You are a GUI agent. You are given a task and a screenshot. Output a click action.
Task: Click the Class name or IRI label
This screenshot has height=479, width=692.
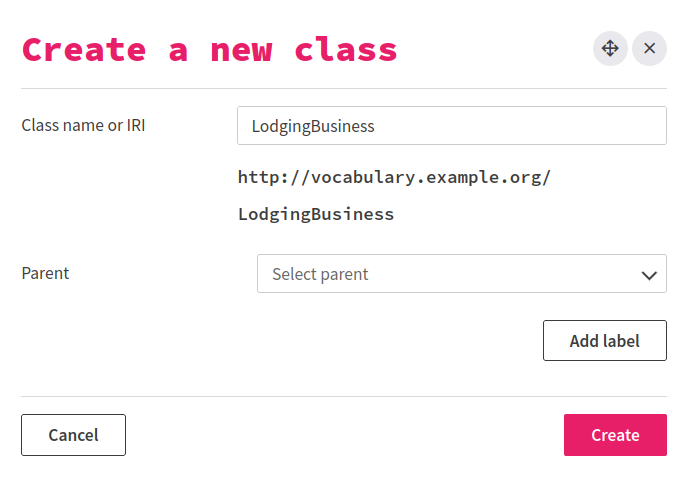point(83,126)
